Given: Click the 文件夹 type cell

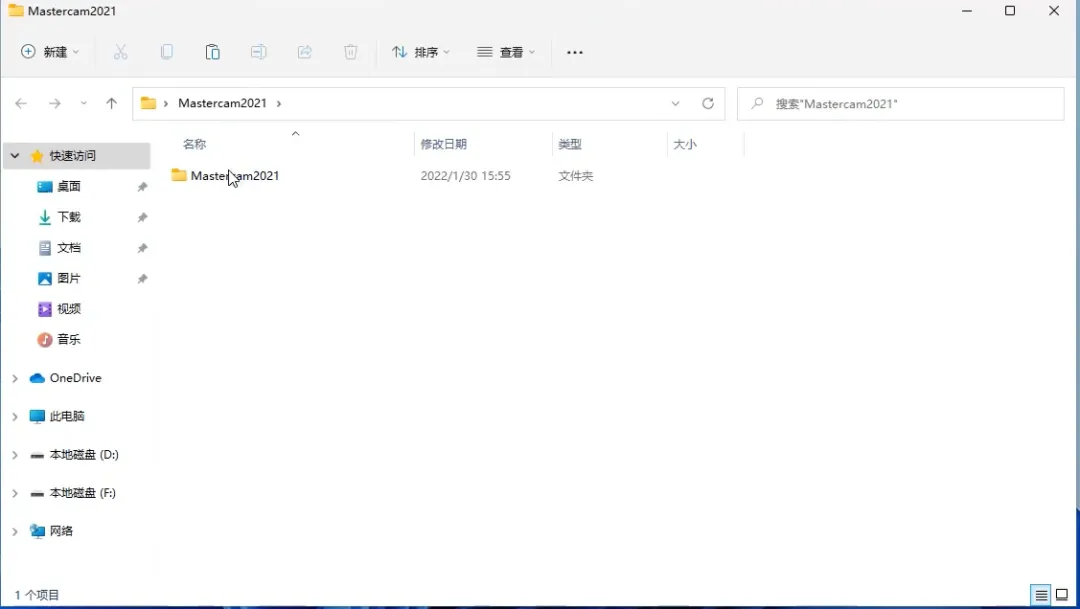Looking at the screenshot, I should point(576,176).
